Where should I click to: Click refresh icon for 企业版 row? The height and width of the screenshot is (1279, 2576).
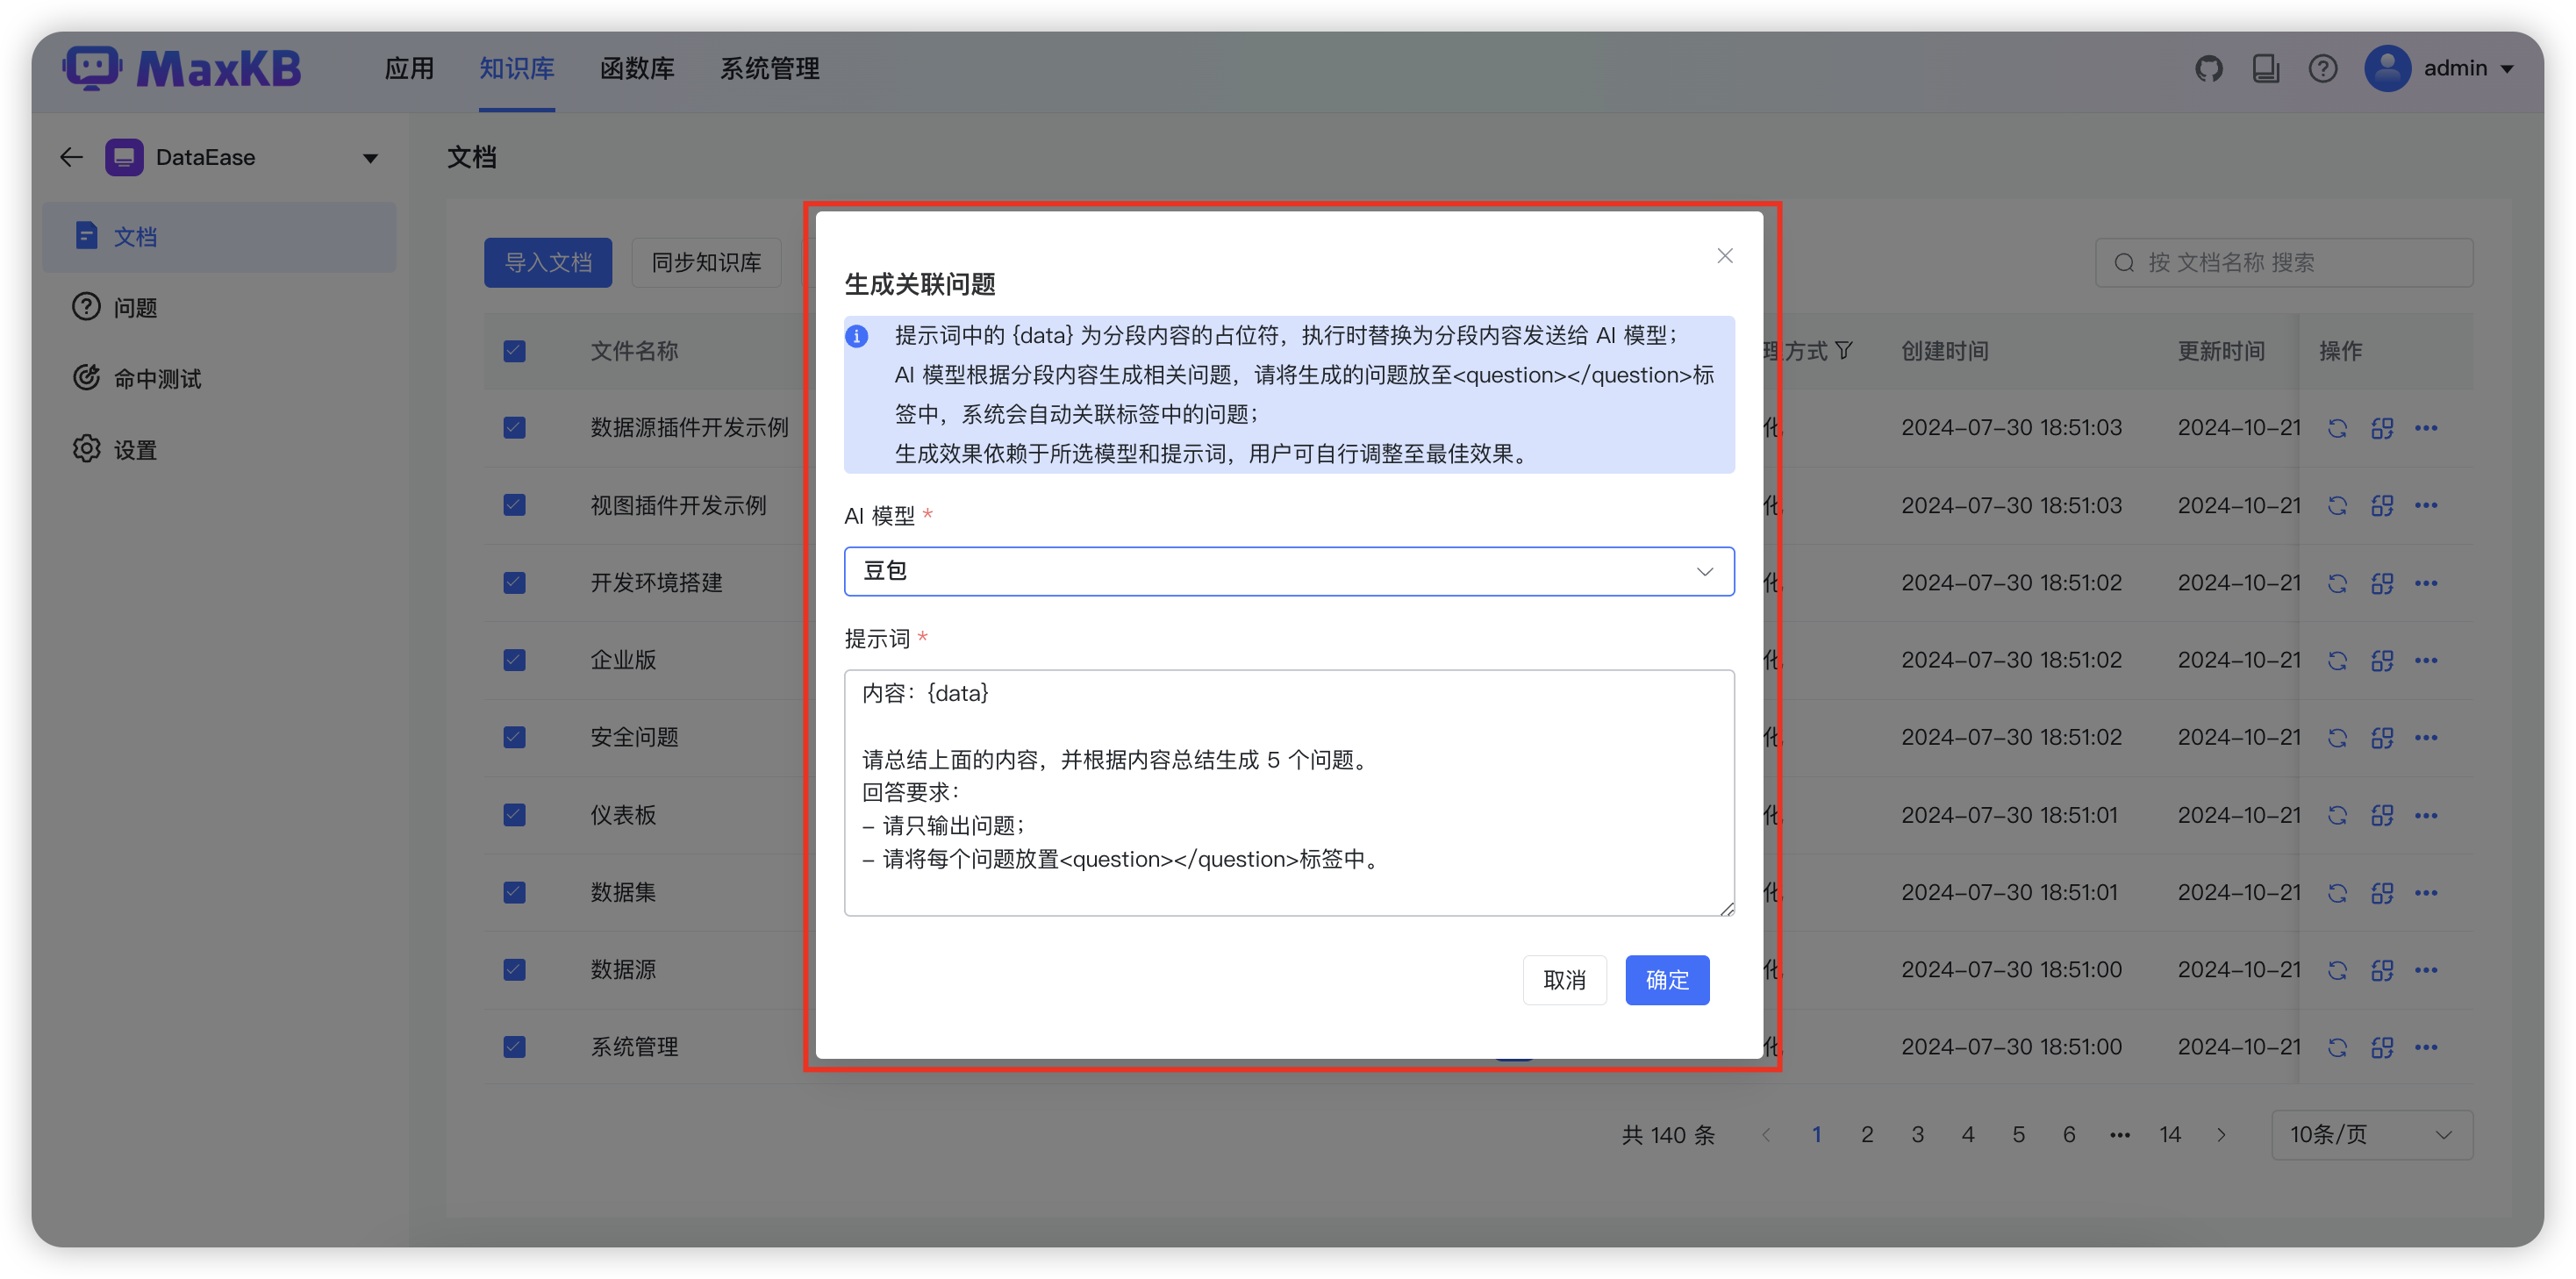coord(2337,660)
